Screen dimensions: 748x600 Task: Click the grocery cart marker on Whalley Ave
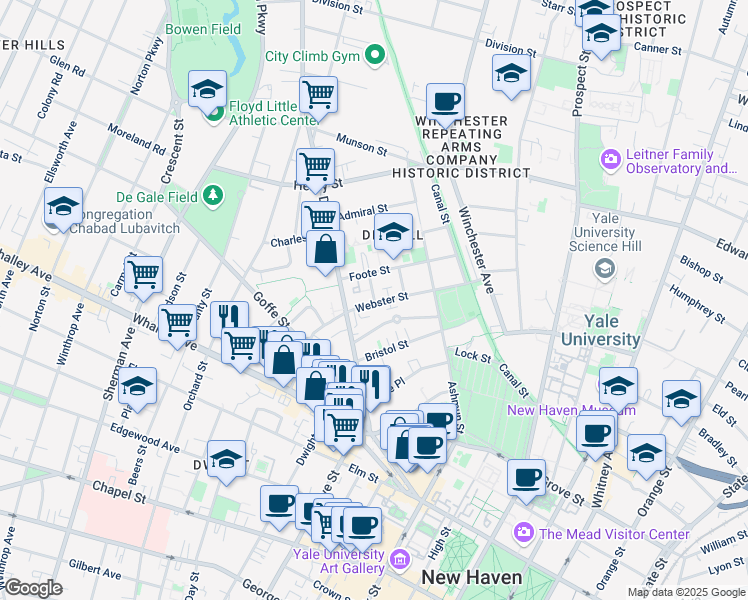click(x=177, y=324)
